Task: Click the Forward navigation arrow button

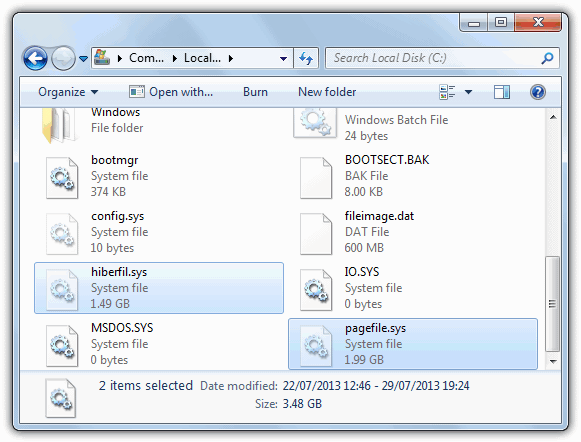Action: click(x=63, y=59)
